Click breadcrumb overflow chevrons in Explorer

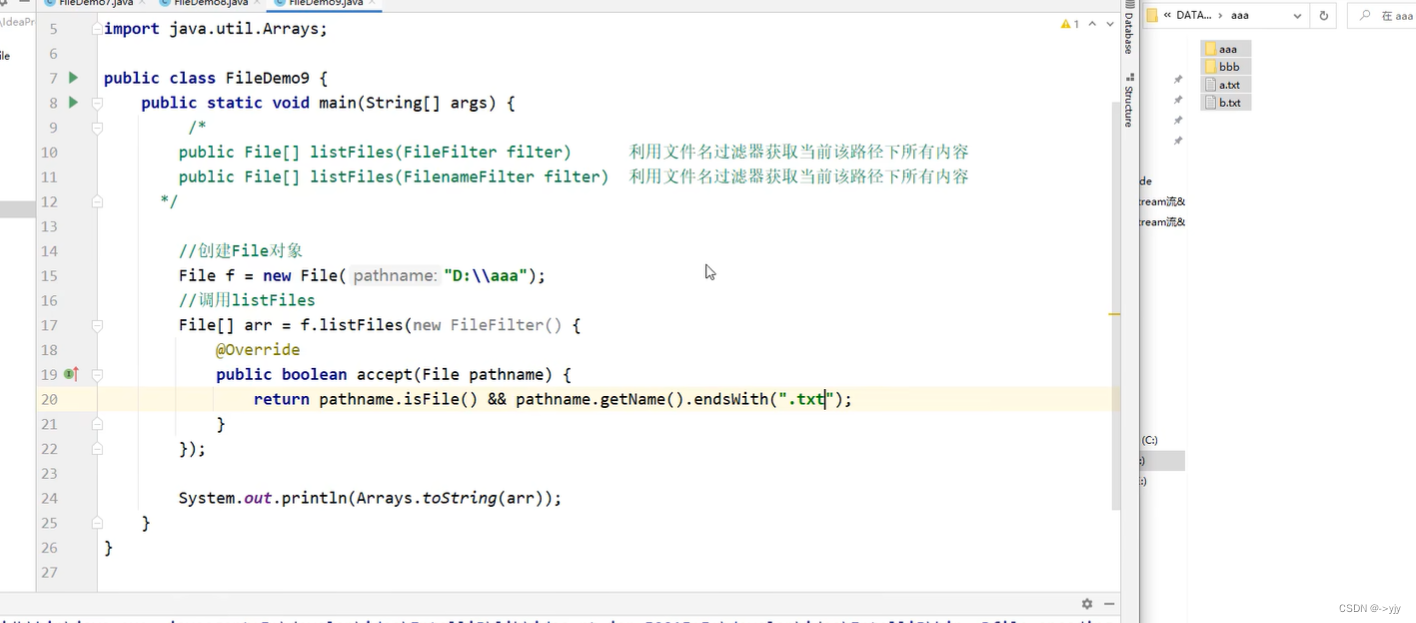[1167, 16]
